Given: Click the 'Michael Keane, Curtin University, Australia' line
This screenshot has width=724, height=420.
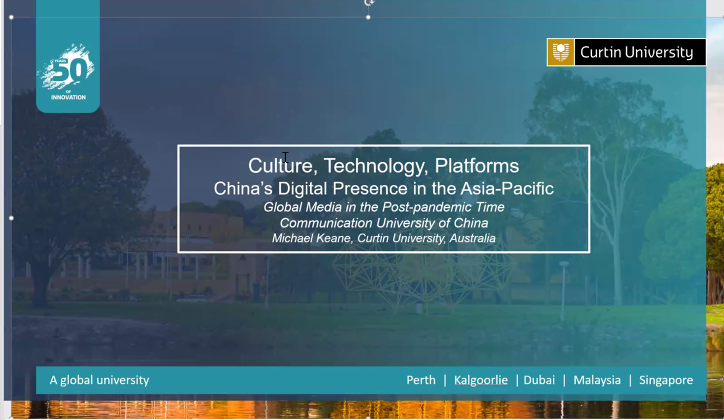Looking at the screenshot, I should tap(383, 238).
